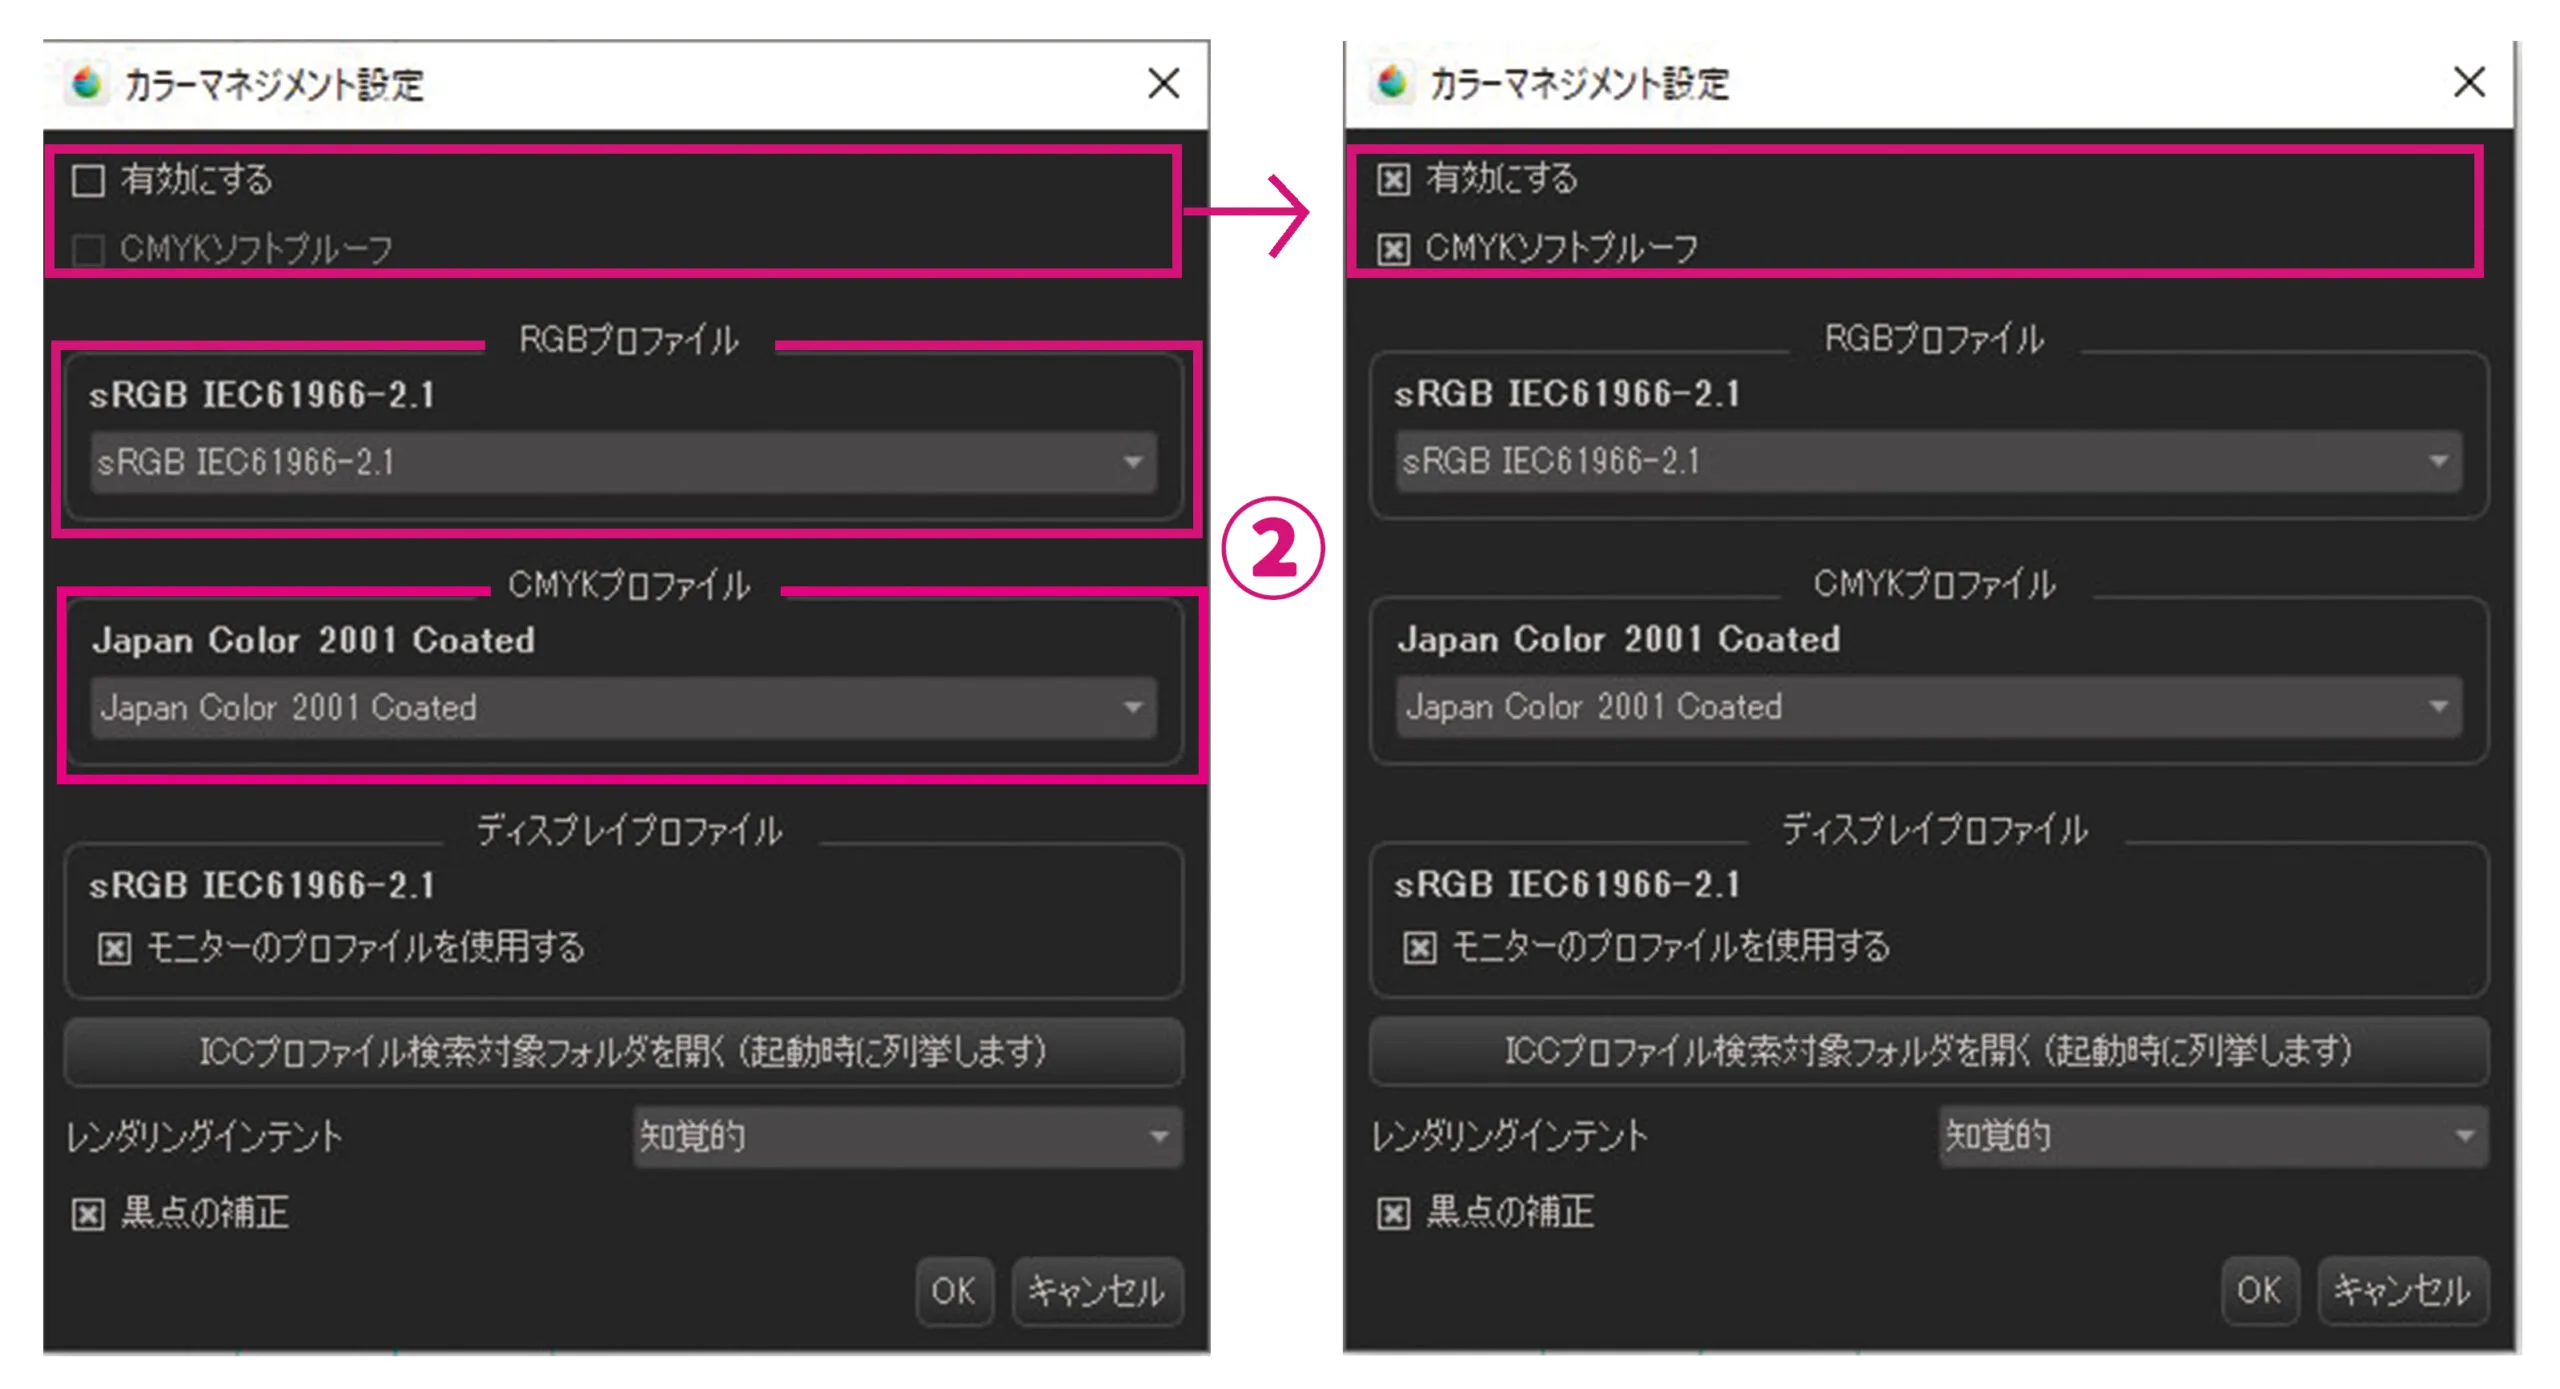
Task: Uncheck 有効にする in the right dialog
Action: [1393, 180]
